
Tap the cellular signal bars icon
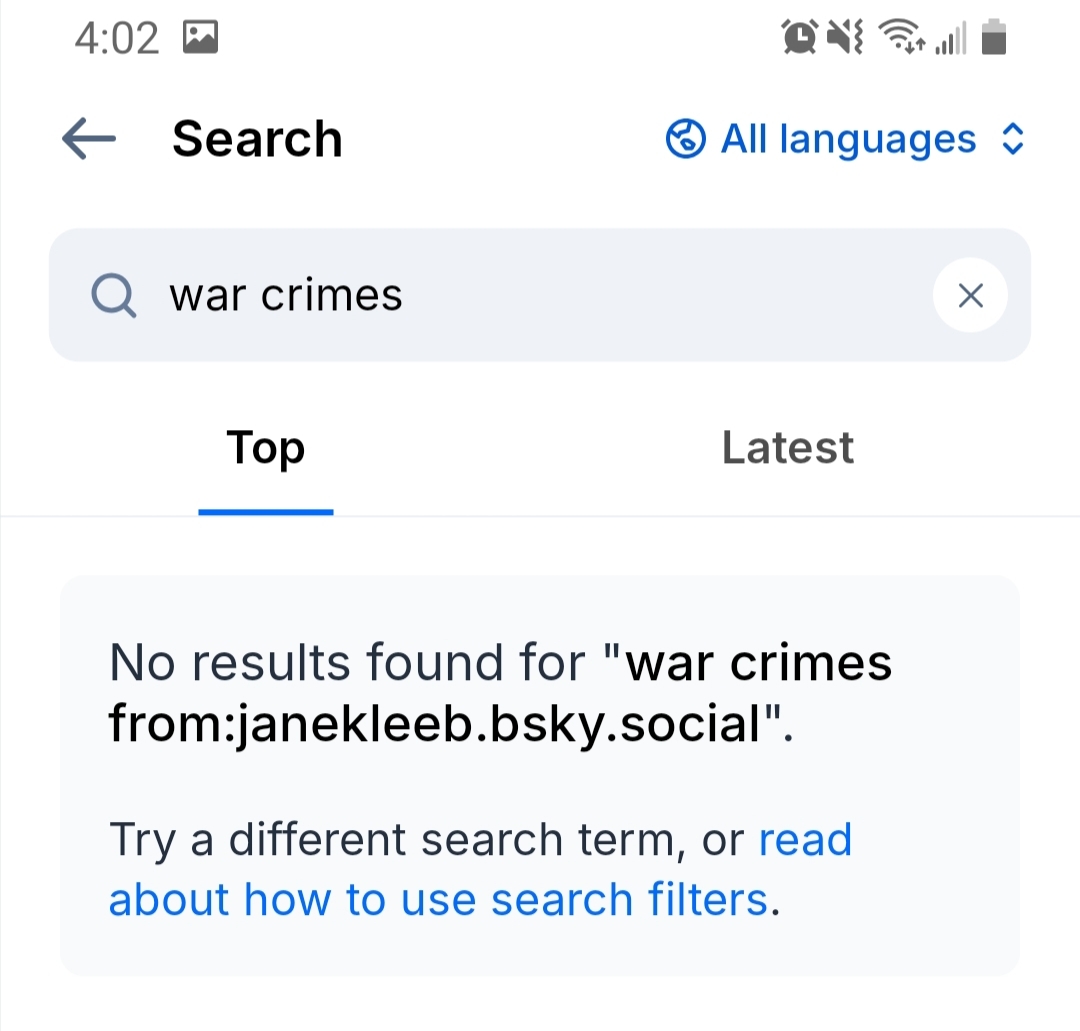click(951, 40)
